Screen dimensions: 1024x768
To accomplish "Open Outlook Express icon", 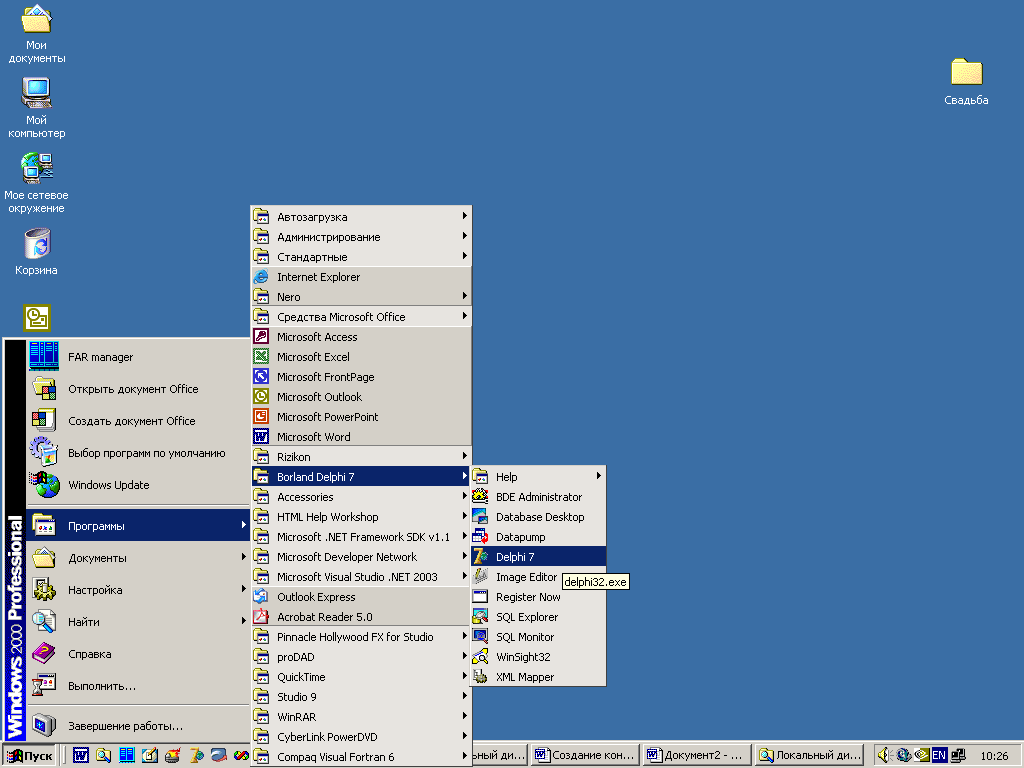I will [261, 597].
